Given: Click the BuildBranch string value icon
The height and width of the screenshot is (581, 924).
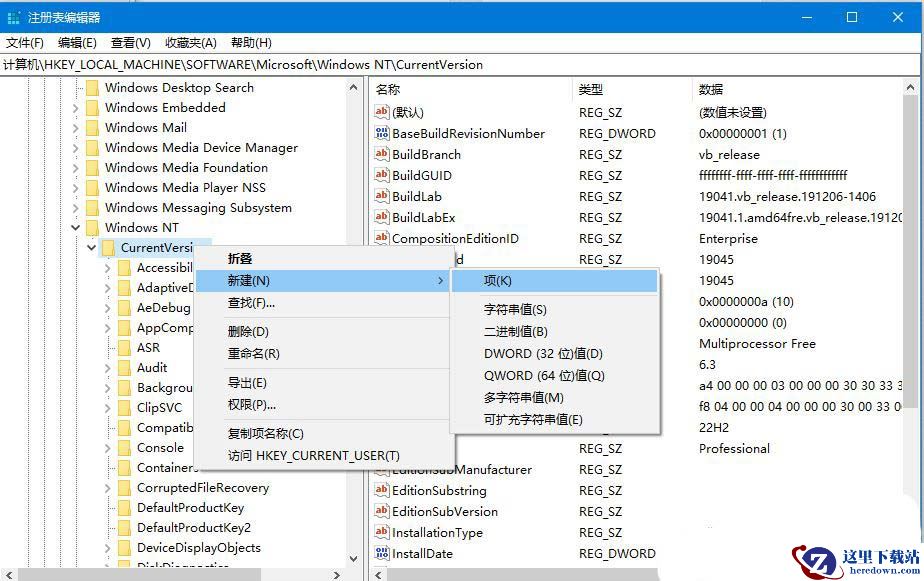Looking at the screenshot, I should coord(382,154).
